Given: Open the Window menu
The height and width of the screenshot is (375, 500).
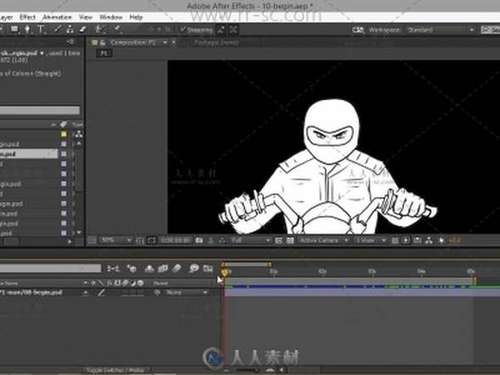Looking at the screenshot, I should point(111,17).
